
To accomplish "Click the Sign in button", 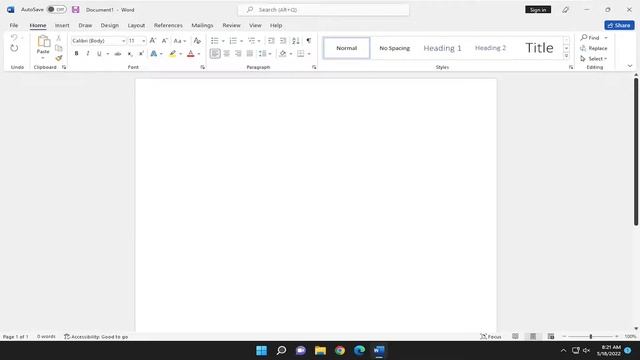I will coord(538,10).
